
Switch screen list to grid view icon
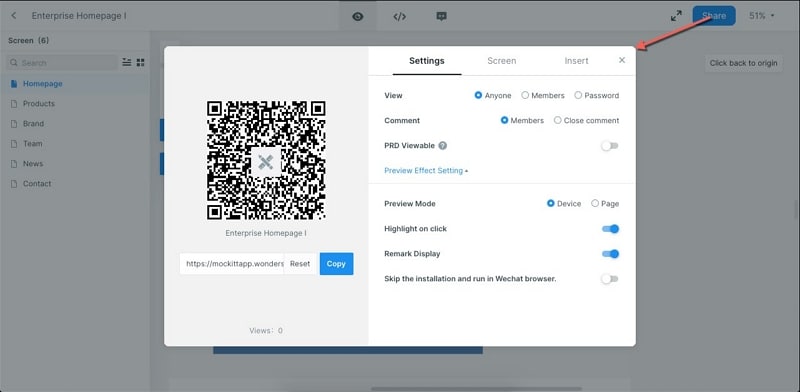click(140, 62)
